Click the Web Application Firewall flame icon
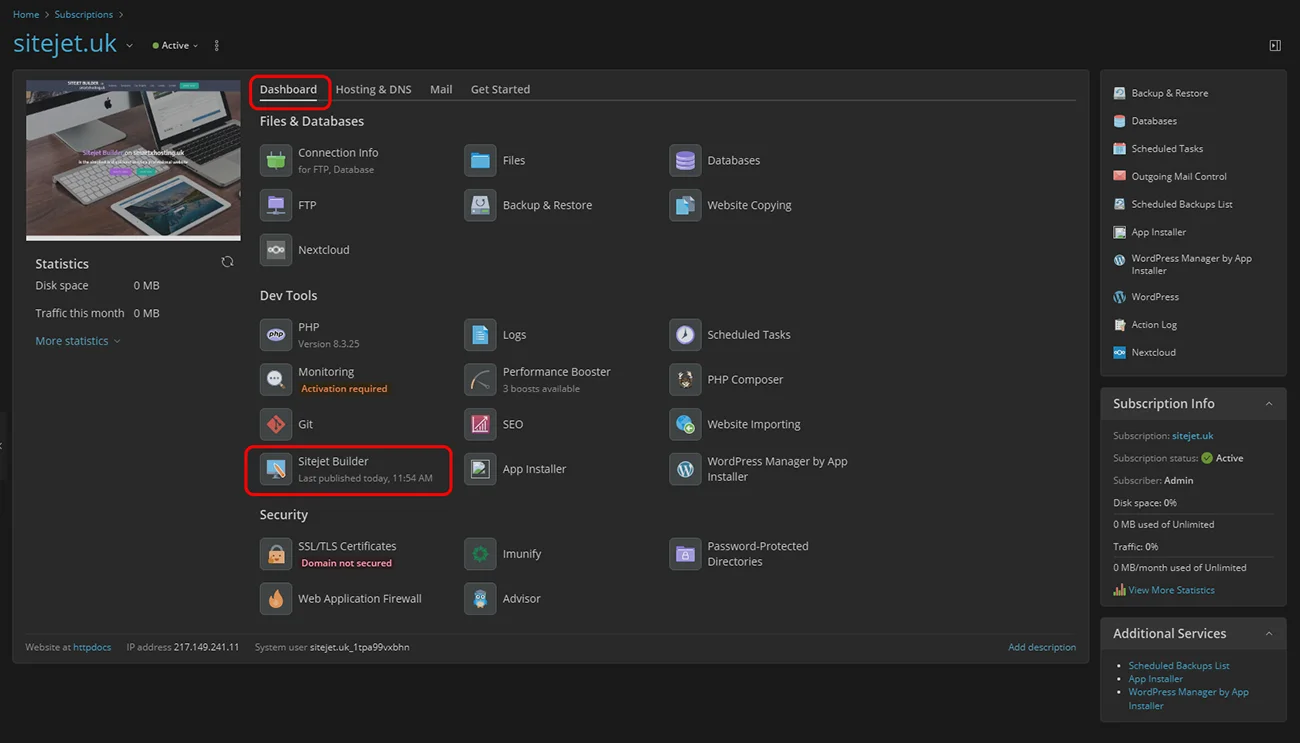 (x=276, y=599)
